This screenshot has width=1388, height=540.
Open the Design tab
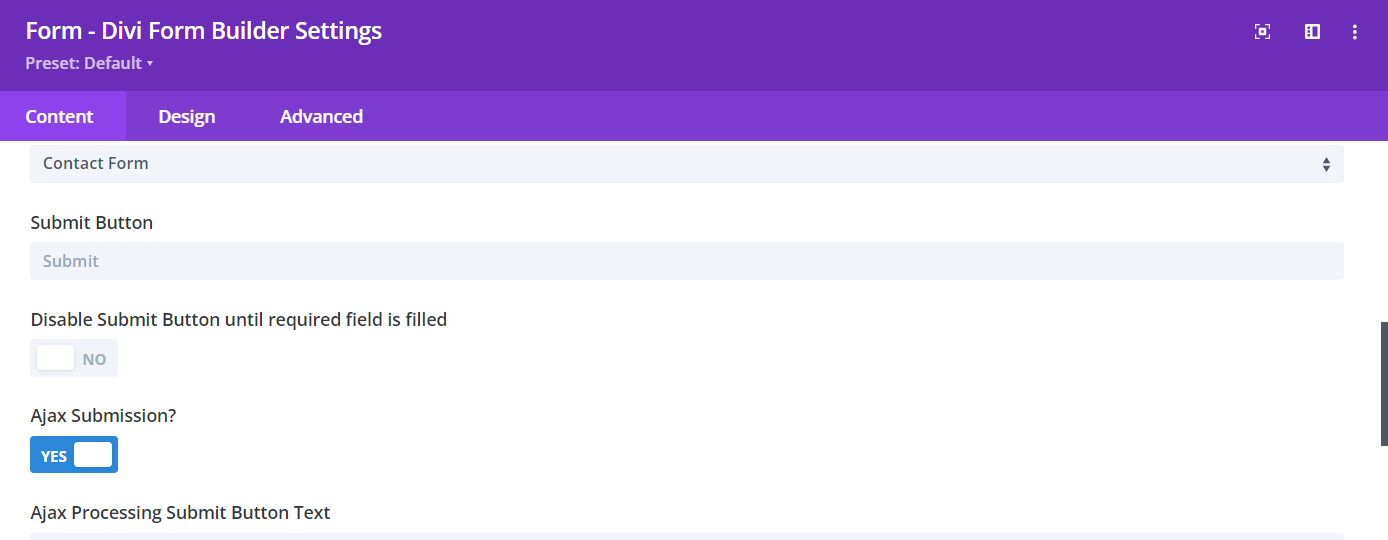(x=187, y=117)
